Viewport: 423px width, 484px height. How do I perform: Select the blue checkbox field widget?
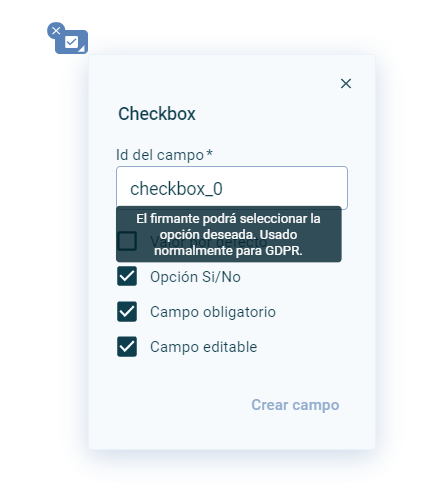72,42
